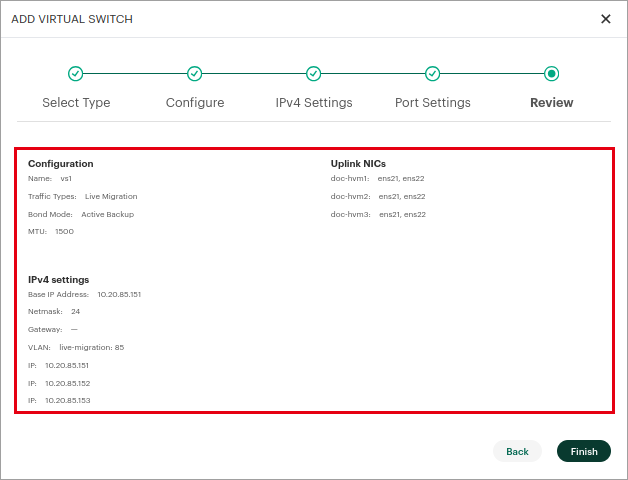This screenshot has width=628, height=480.
Task: Go to the Select Type step label
Action: coord(76,103)
